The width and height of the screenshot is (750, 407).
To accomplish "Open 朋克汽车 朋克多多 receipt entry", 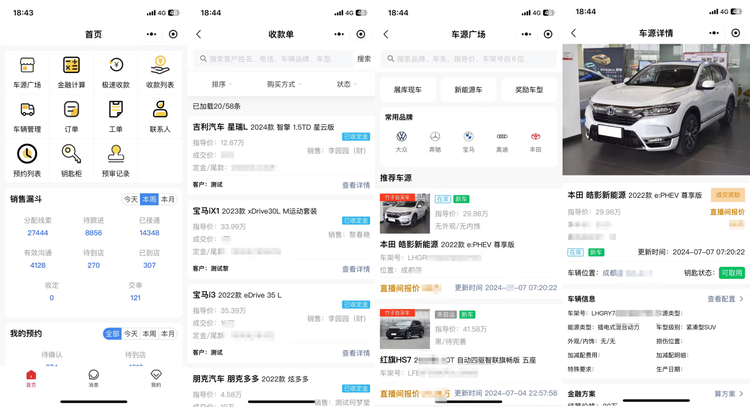I will tap(281, 387).
